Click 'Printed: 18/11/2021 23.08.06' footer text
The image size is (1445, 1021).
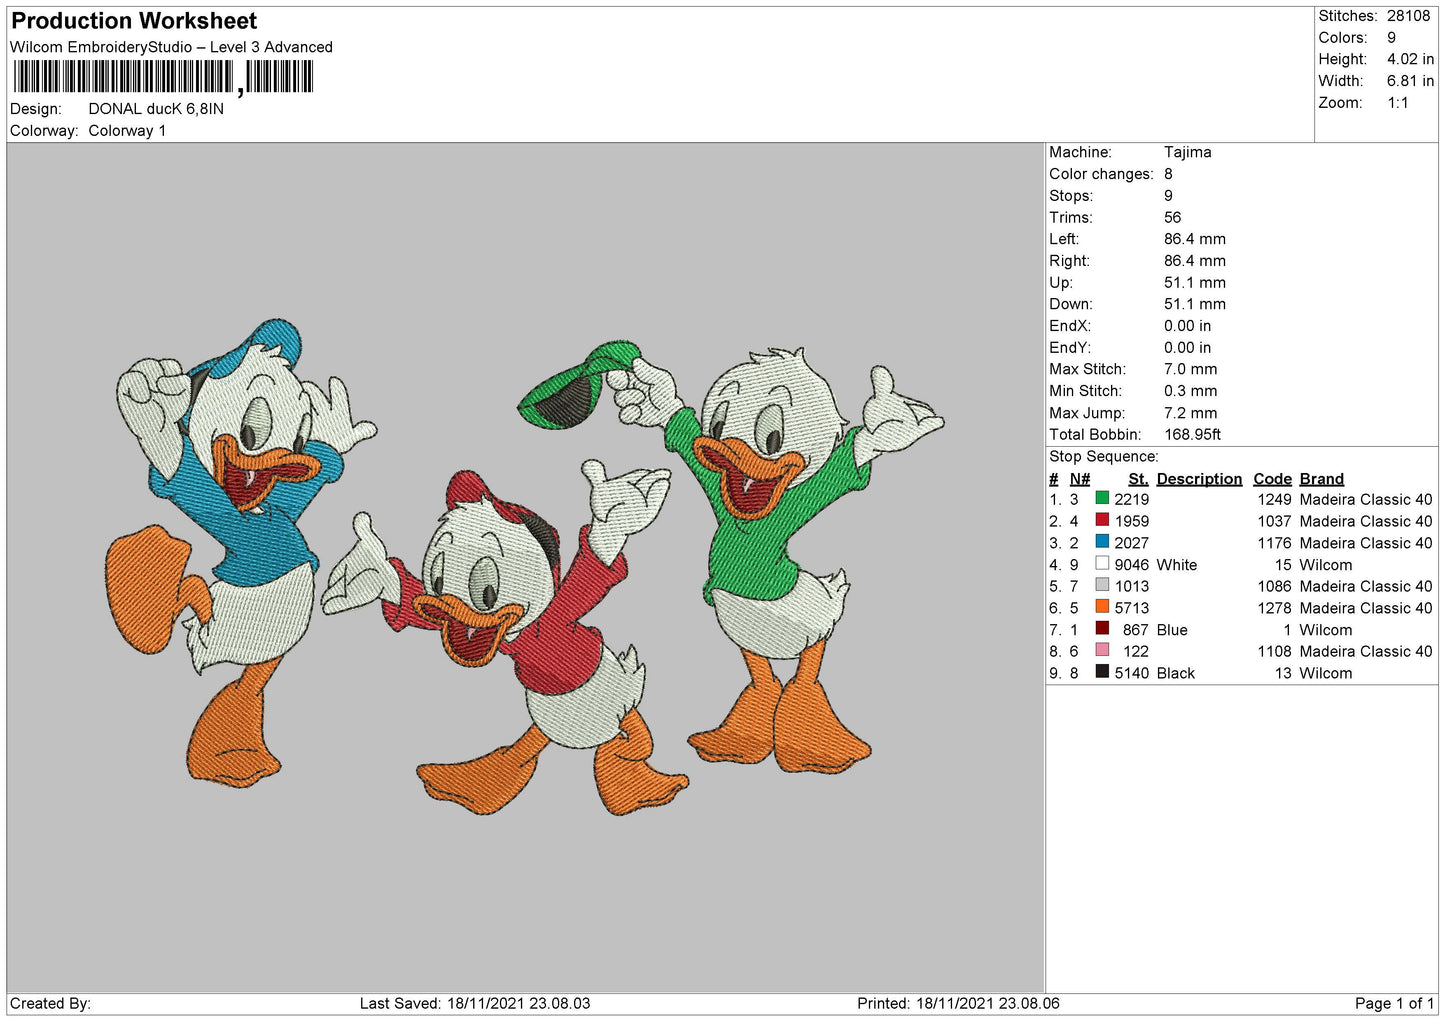pos(958,1003)
